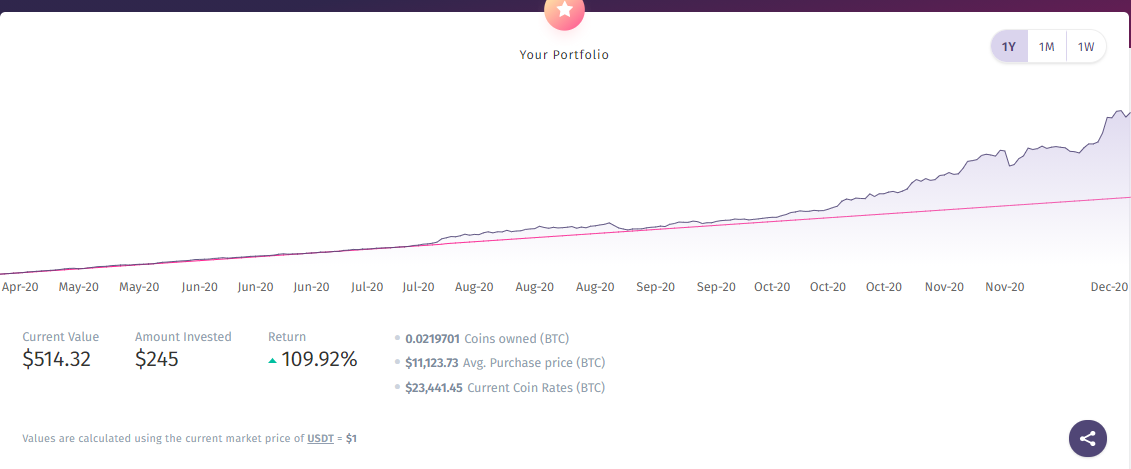Click the star icon above Your Portfolio
This screenshot has width=1131, height=469.
click(x=564, y=11)
